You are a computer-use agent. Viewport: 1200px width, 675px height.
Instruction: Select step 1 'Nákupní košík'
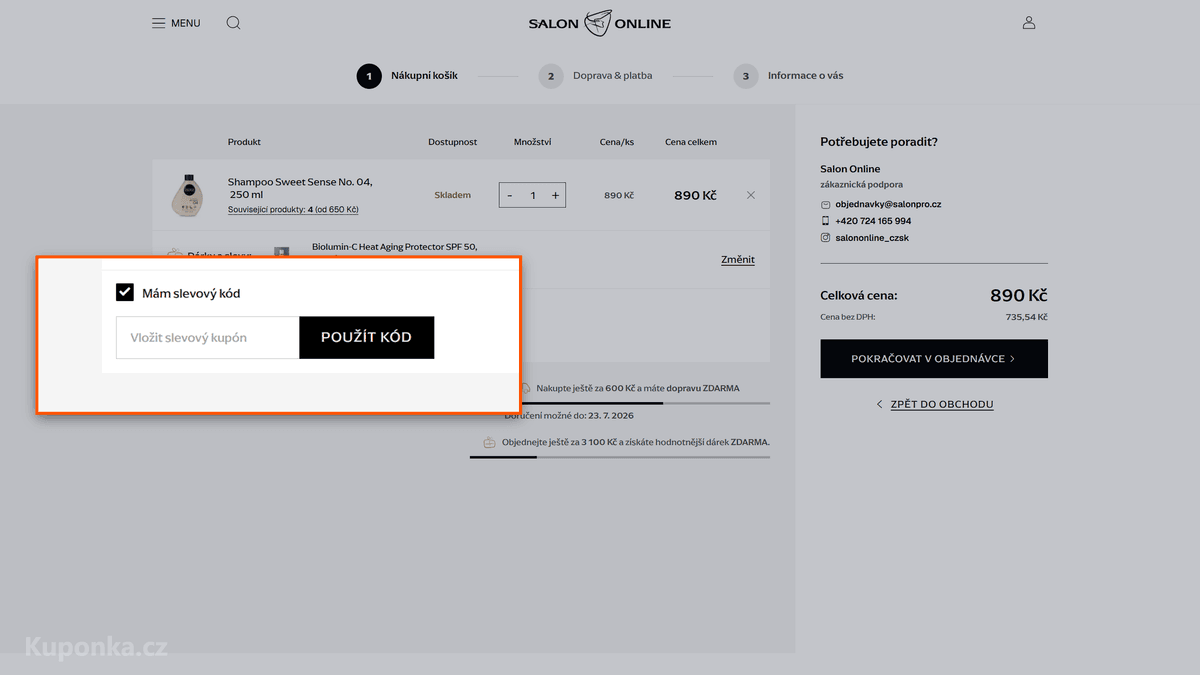(x=408, y=76)
